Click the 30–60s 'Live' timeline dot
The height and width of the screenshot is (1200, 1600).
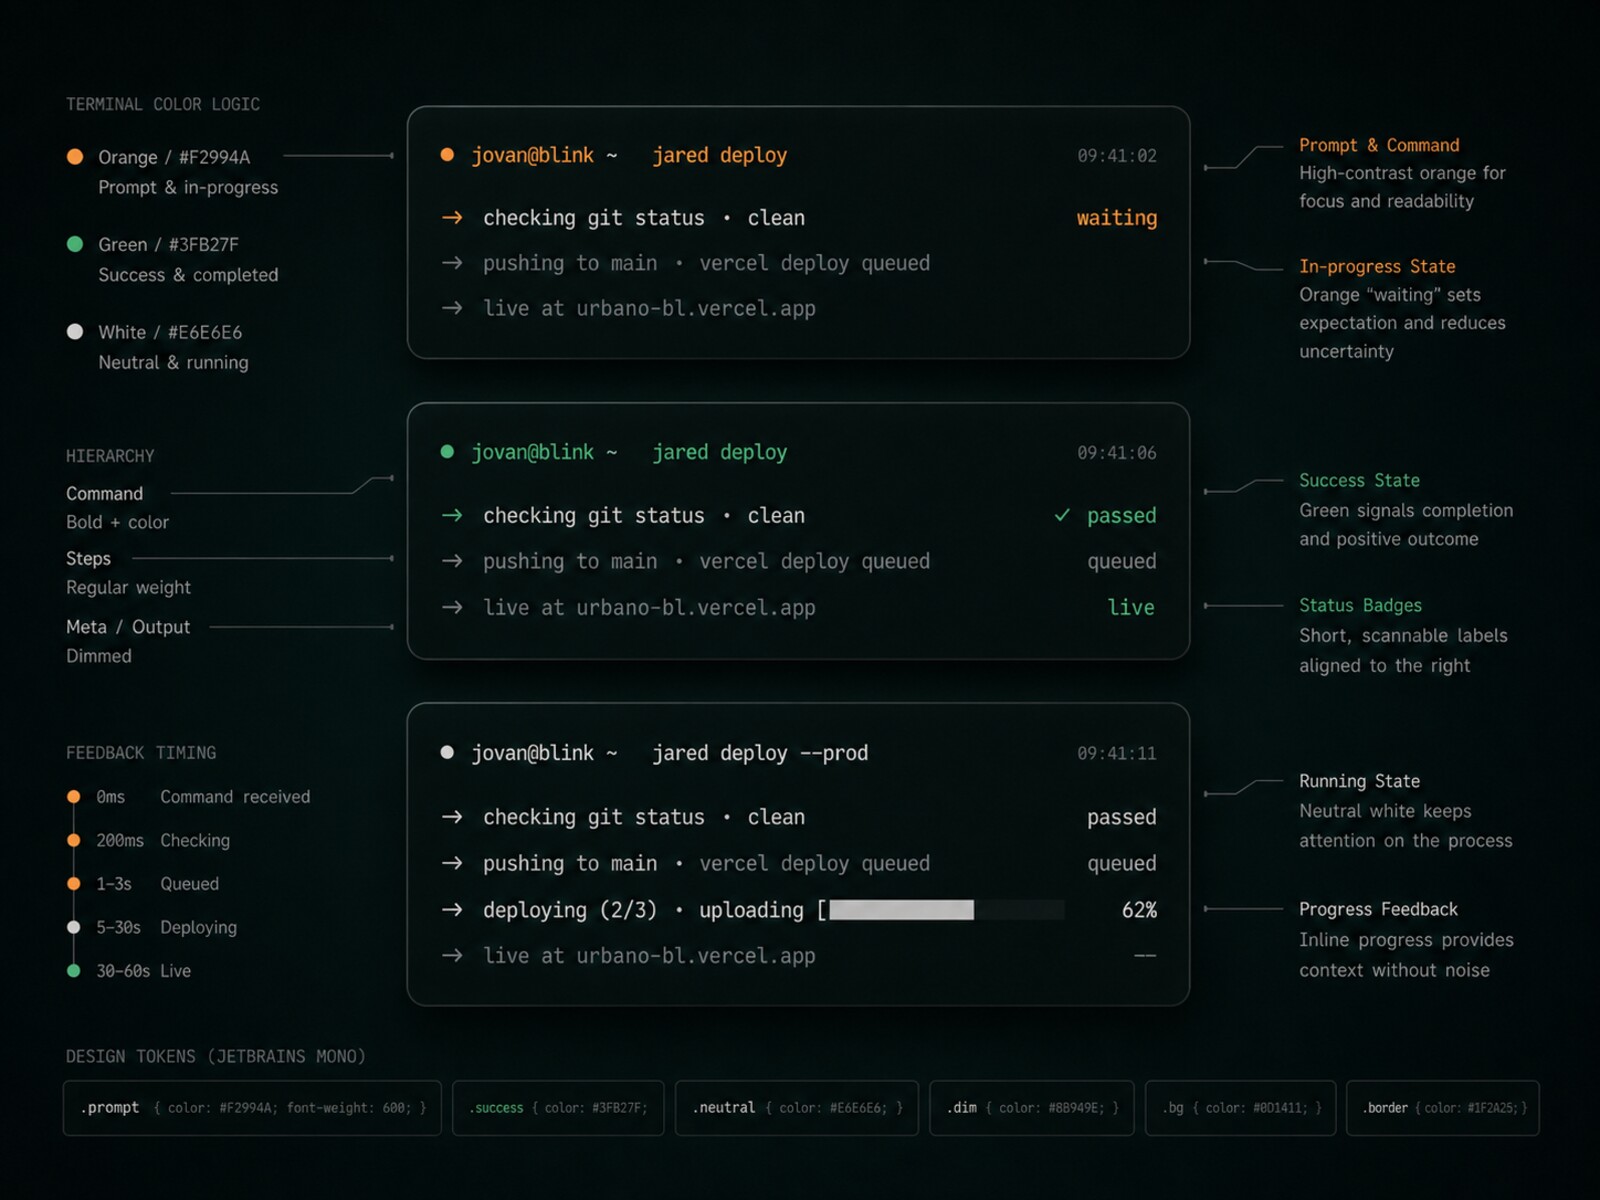[x=73, y=971]
